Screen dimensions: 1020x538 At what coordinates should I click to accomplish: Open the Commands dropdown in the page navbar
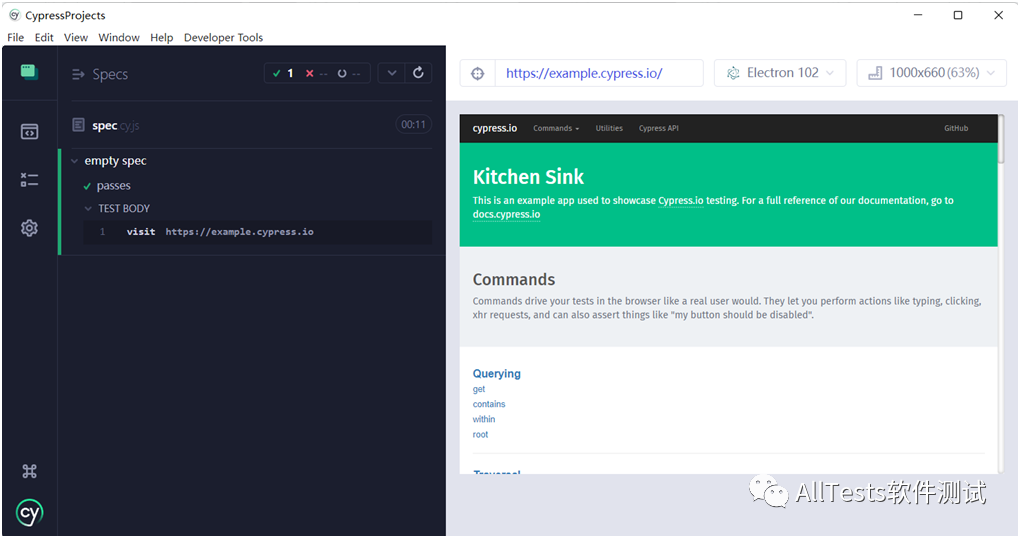click(556, 128)
